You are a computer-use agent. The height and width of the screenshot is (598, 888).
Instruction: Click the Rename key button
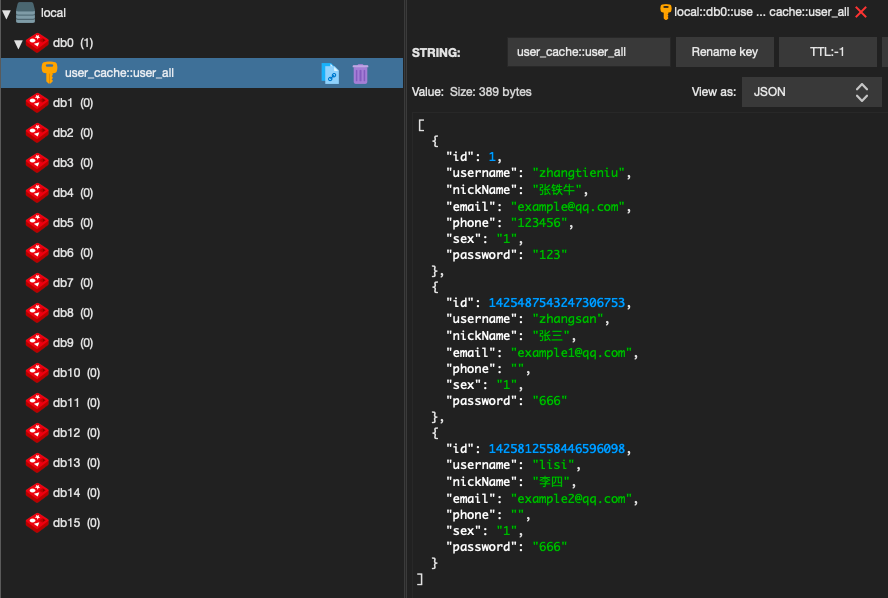[724, 52]
